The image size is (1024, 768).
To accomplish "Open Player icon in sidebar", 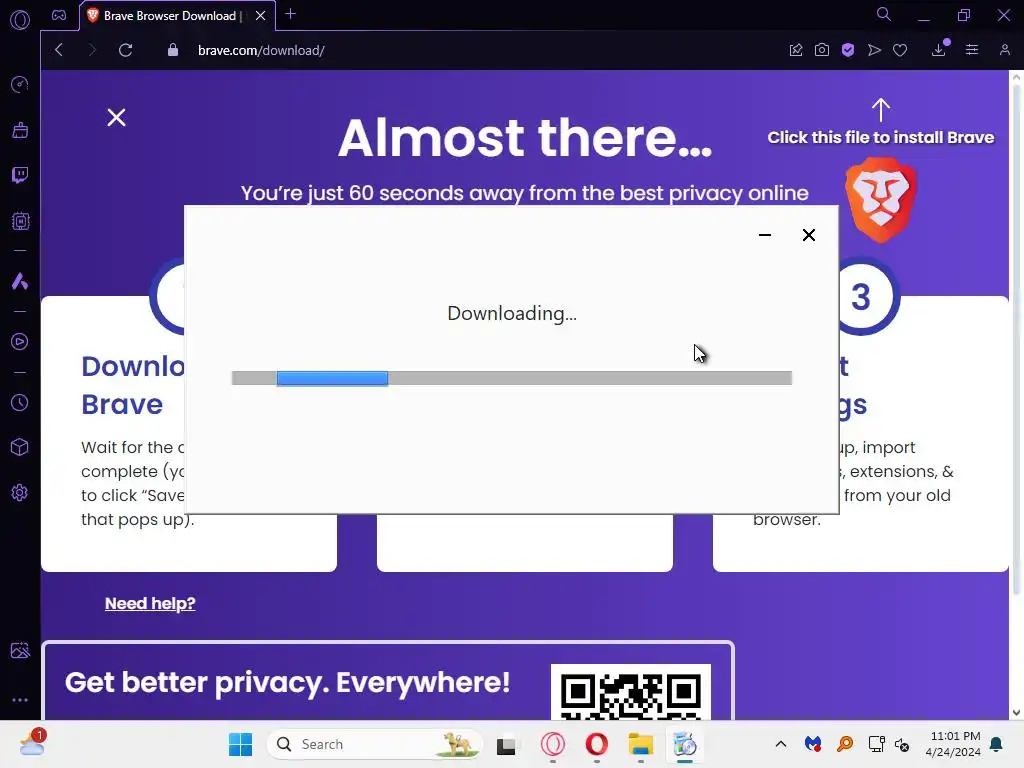I will tap(20, 342).
